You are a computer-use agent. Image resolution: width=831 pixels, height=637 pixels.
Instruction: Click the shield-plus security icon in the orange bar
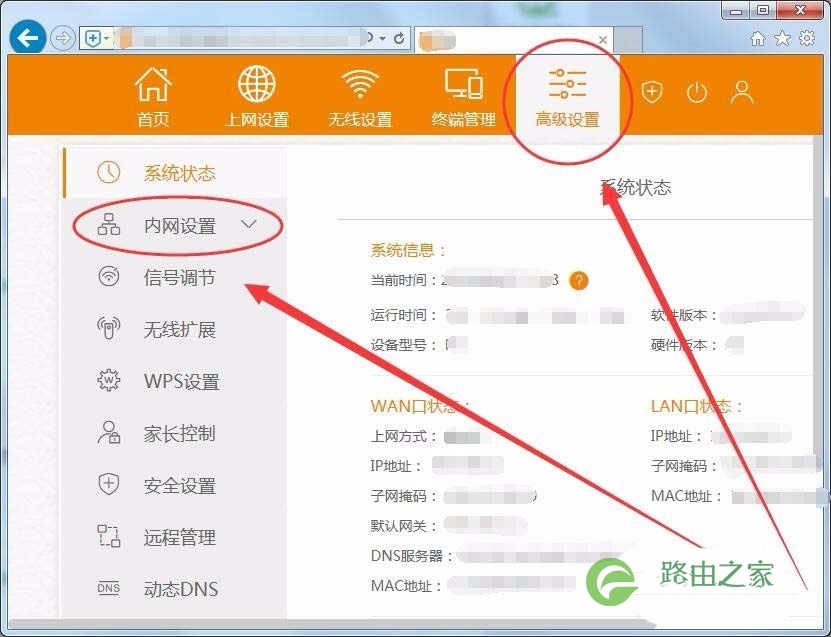[x=652, y=92]
